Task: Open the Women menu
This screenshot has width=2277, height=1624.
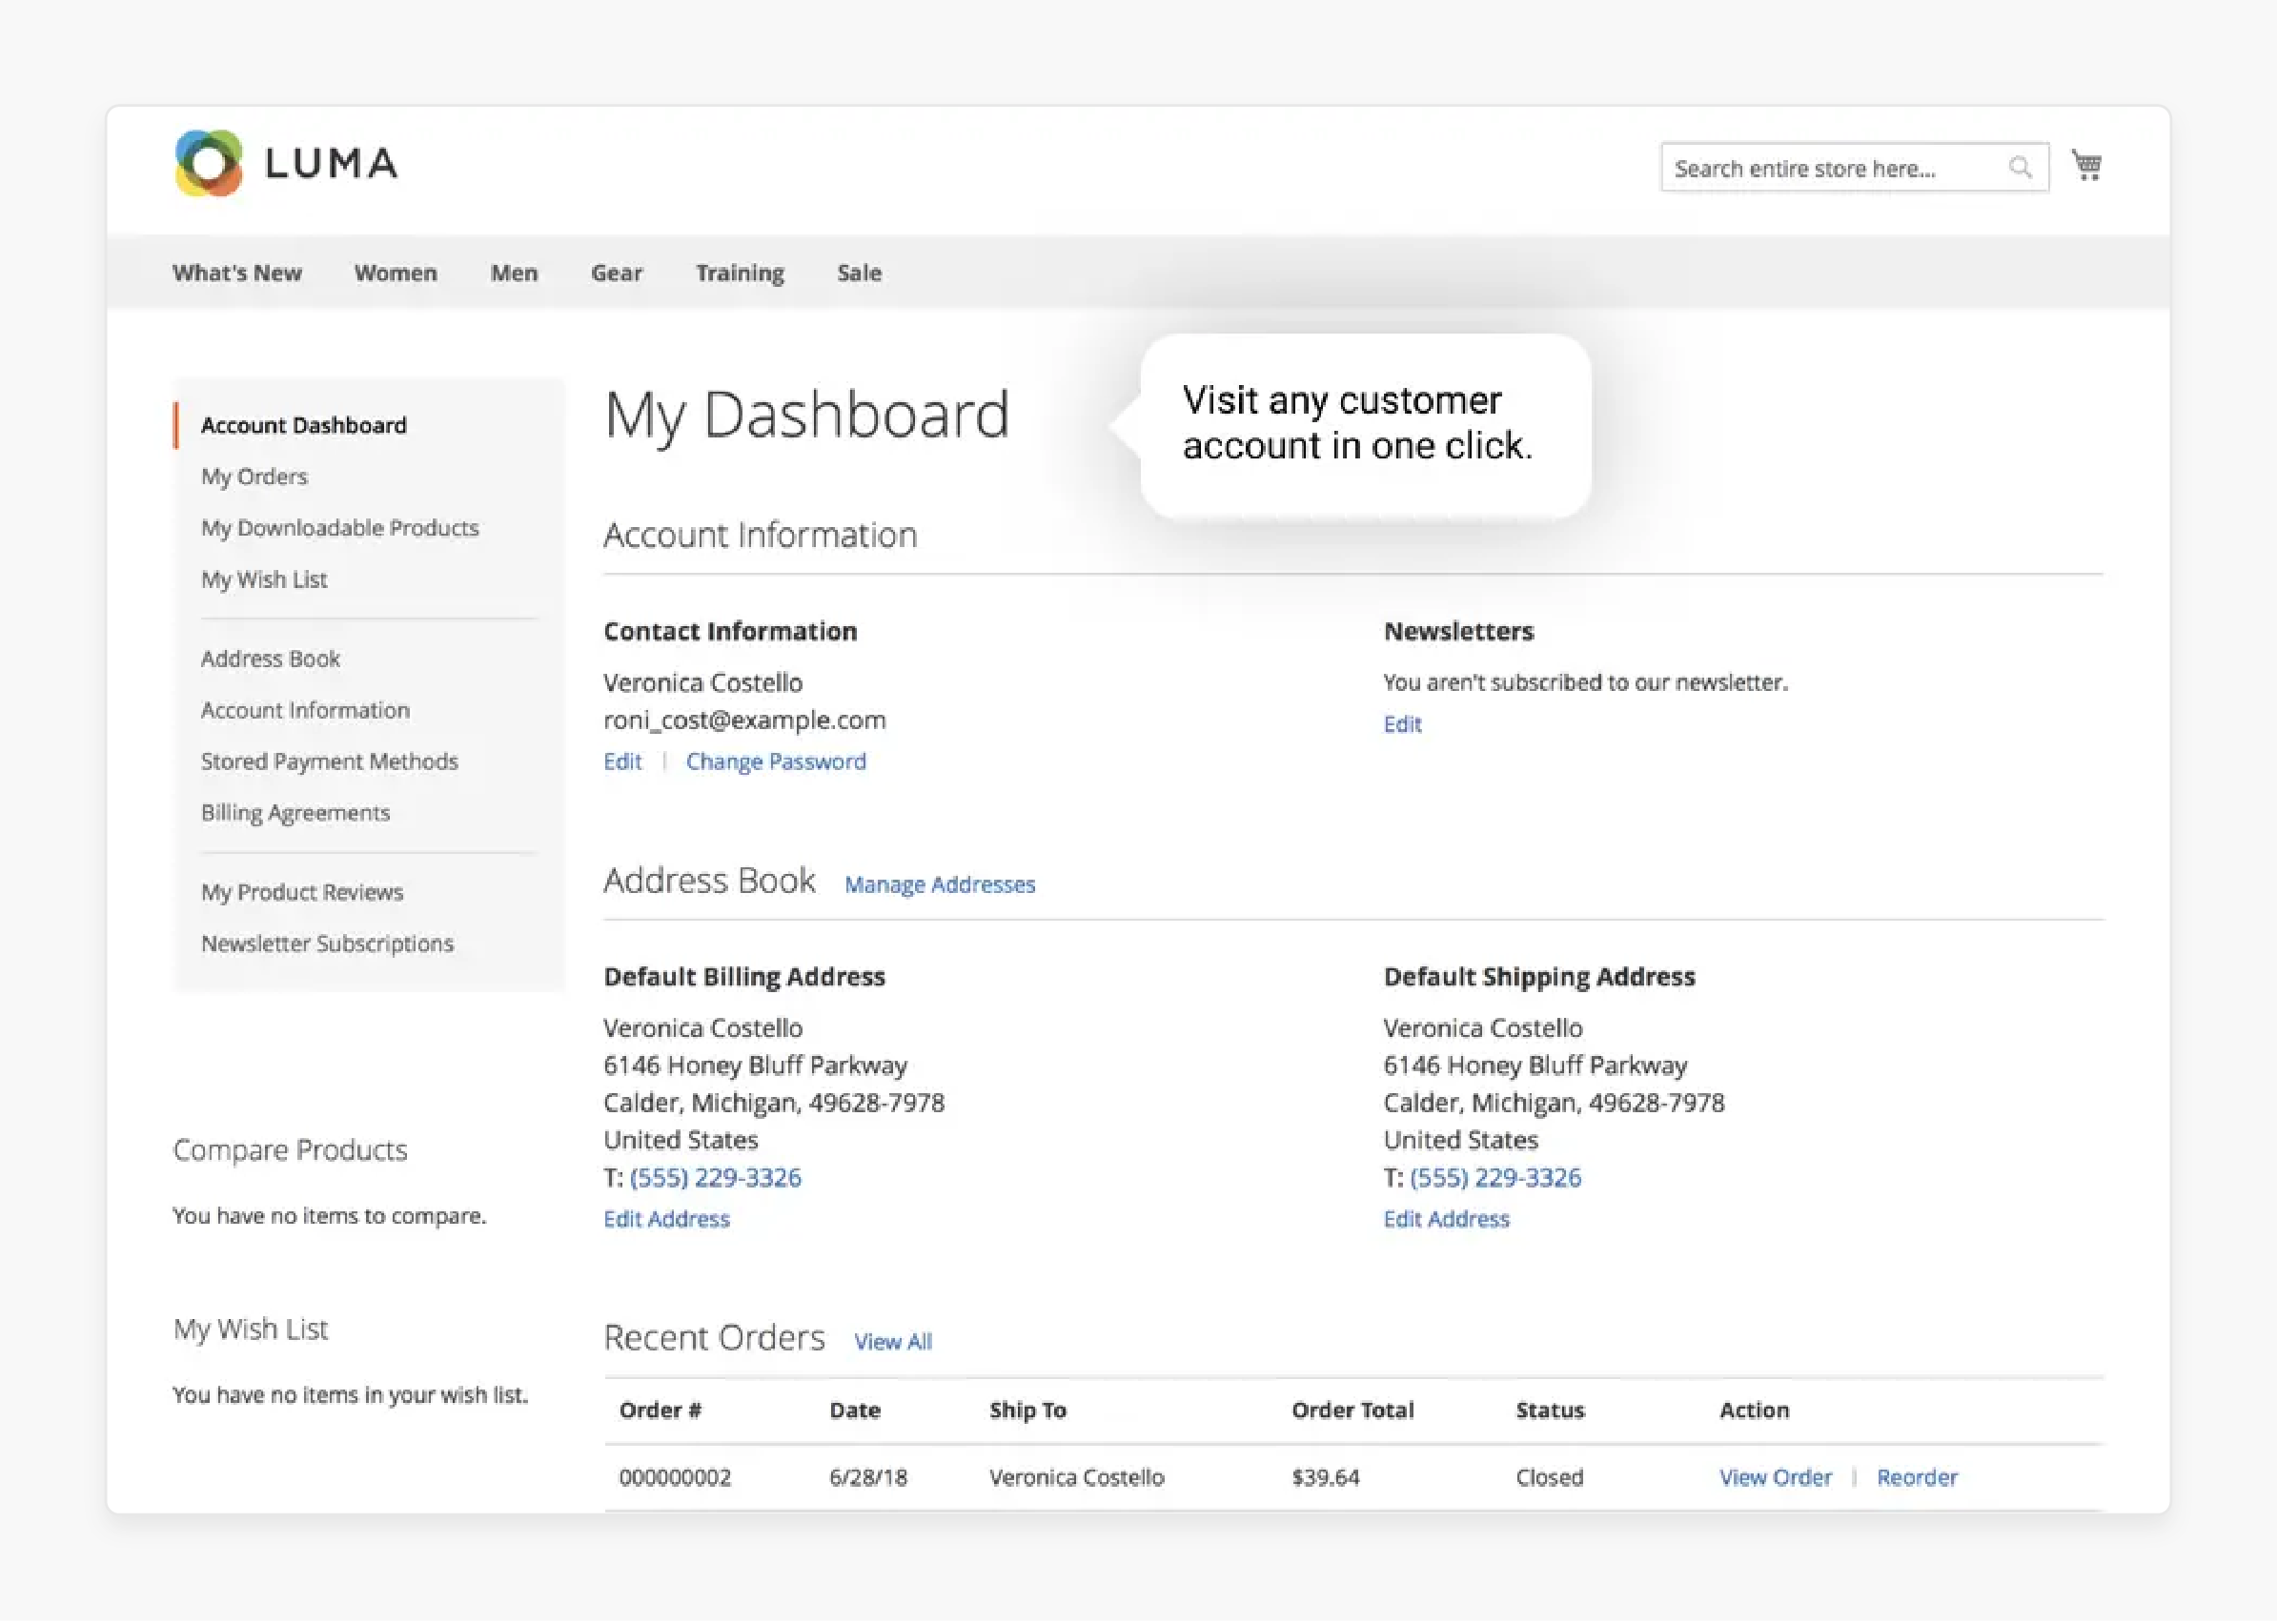Action: tap(396, 273)
